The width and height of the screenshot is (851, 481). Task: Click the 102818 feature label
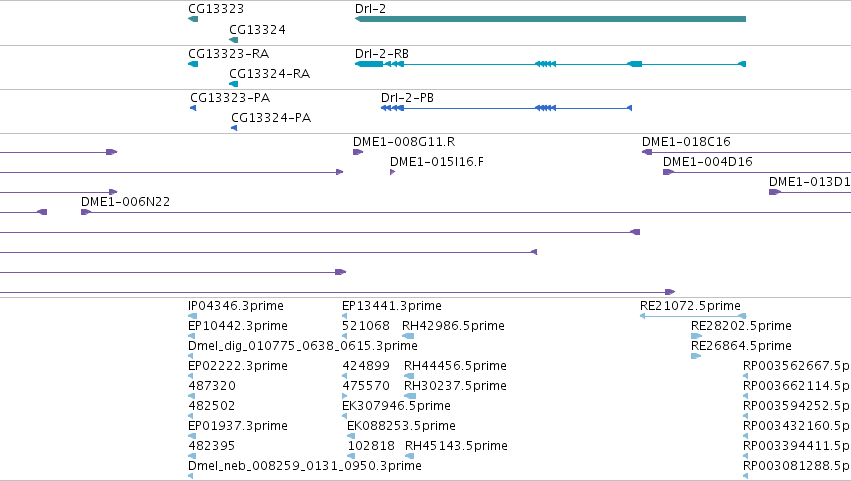click(x=371, y=446)
